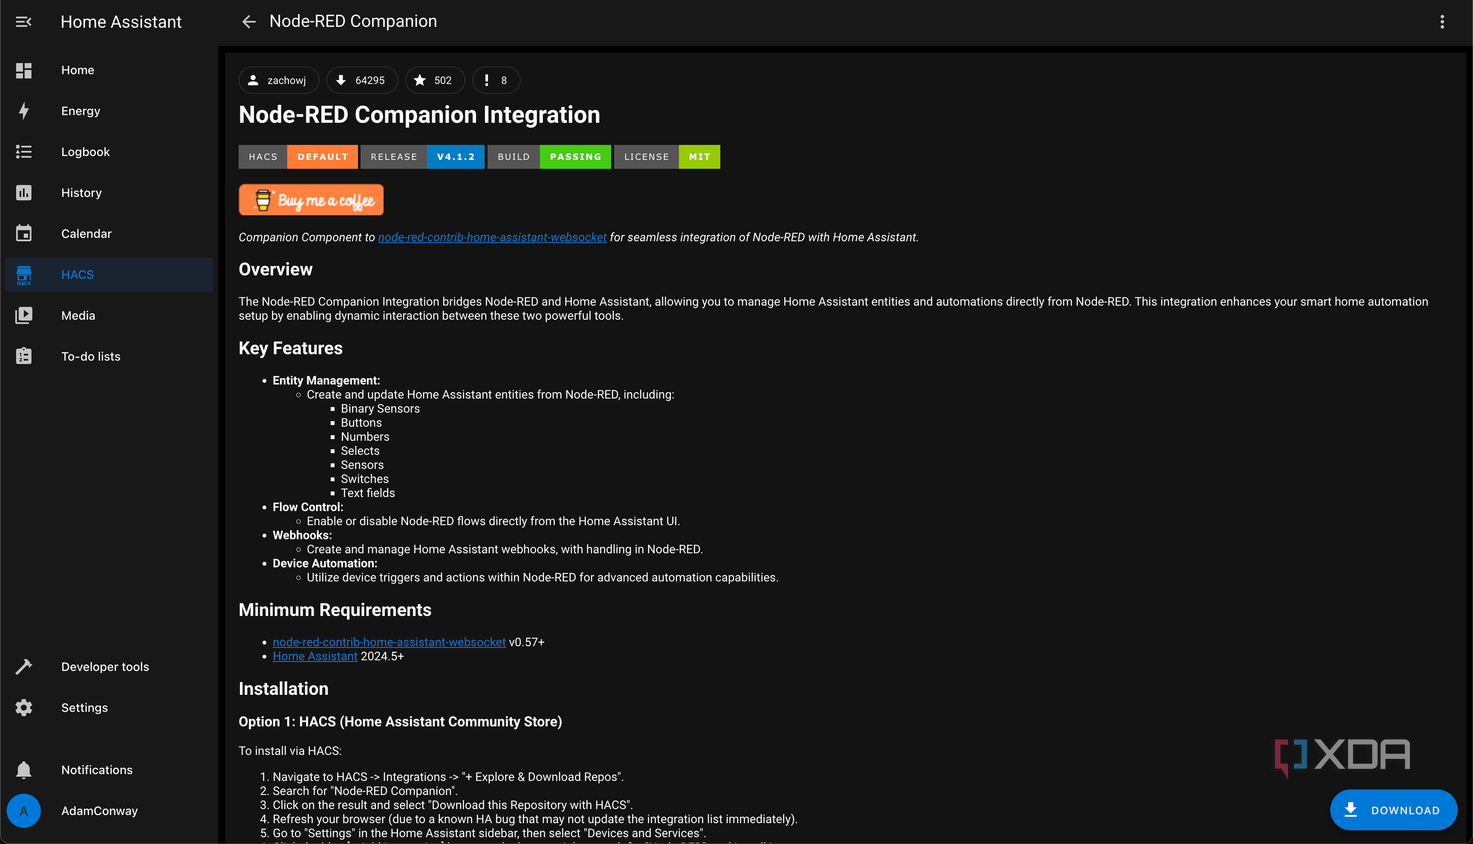Click the Node-RED Companion Integration heading

(x=419, y=115)
